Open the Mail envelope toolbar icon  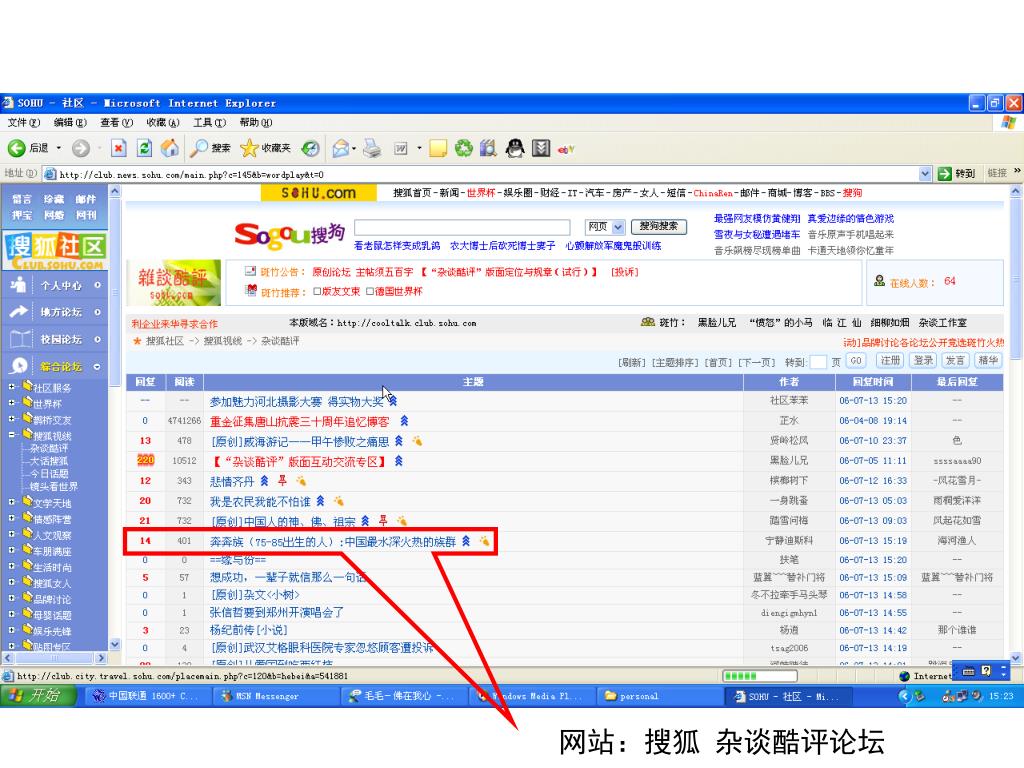tap(340, 149)
